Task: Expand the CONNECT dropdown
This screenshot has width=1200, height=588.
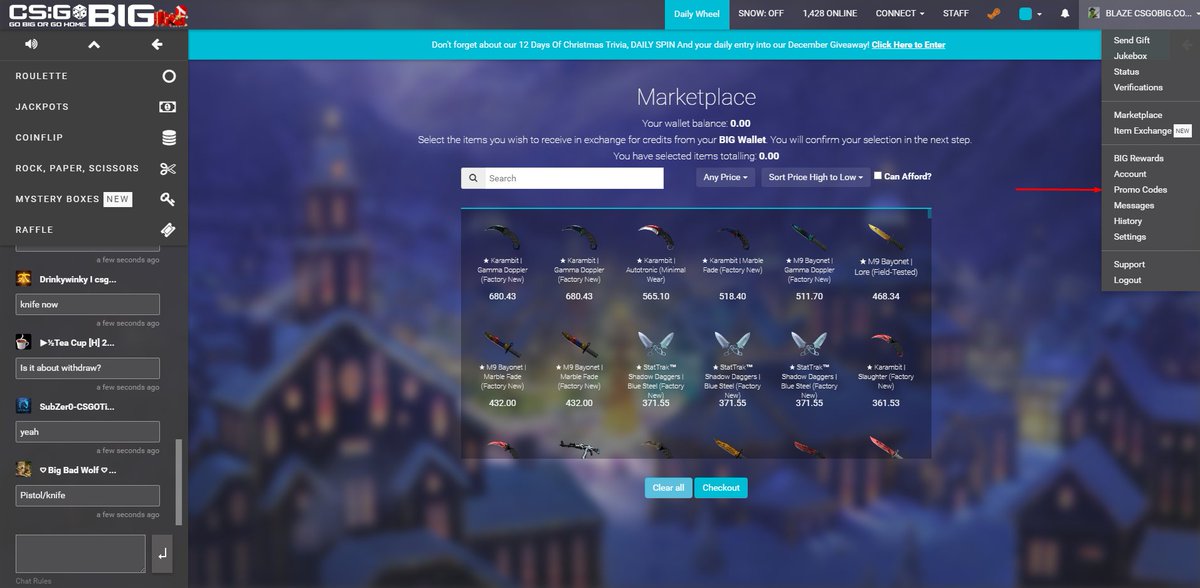Action: click(899, 14)
